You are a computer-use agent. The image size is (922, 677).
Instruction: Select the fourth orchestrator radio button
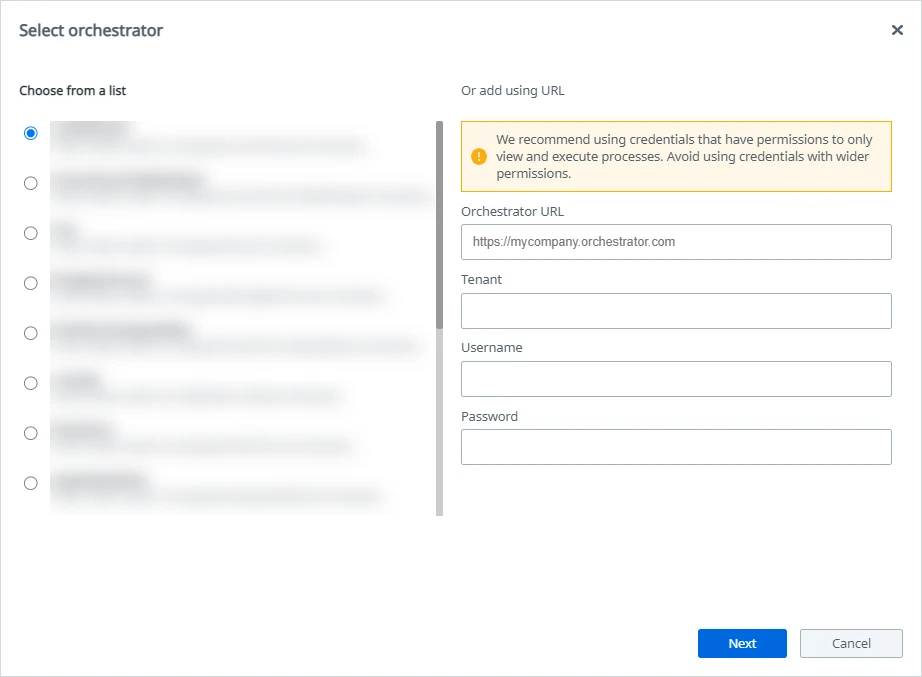pos(31,284)
